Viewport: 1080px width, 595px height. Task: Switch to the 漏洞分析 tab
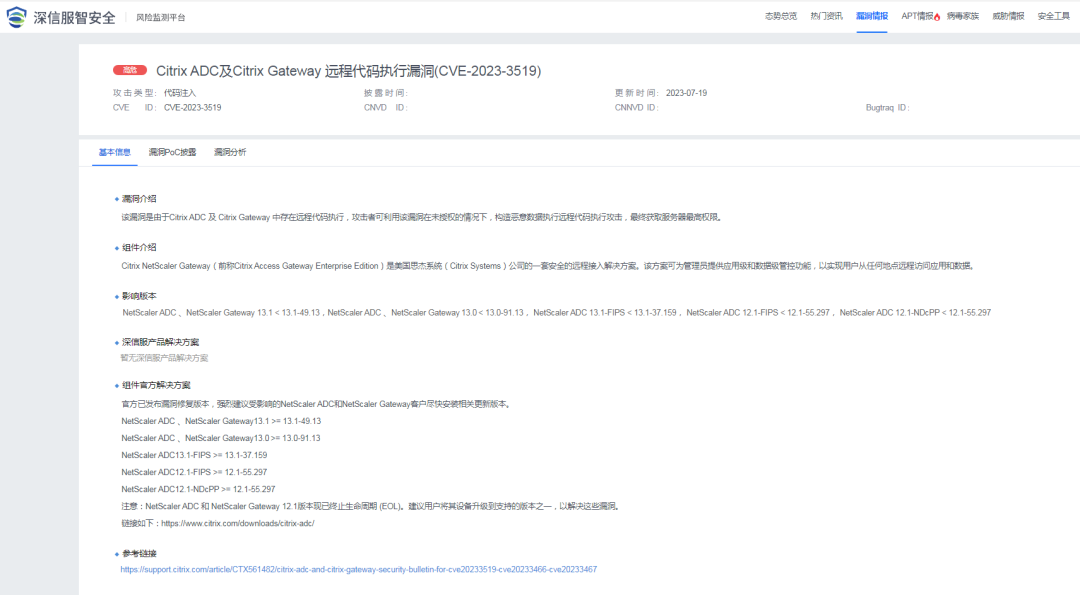(229, 152)
